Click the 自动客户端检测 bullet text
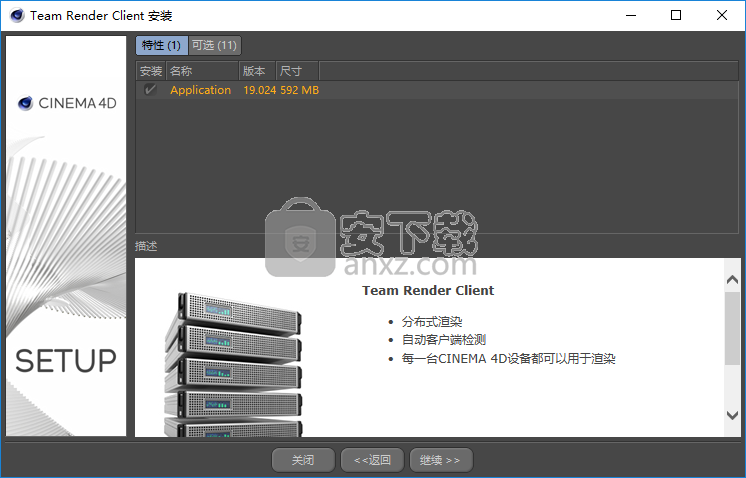Screen dimensions: 746x478 pos(443,340)
